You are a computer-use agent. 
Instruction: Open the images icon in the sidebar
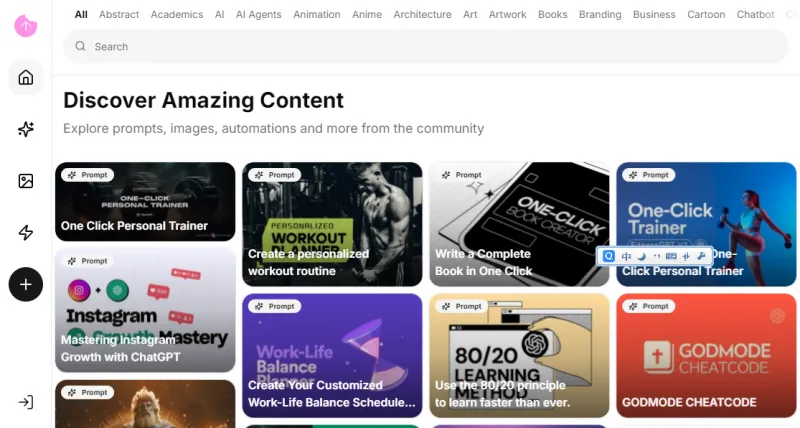click(x=26, y=181)
